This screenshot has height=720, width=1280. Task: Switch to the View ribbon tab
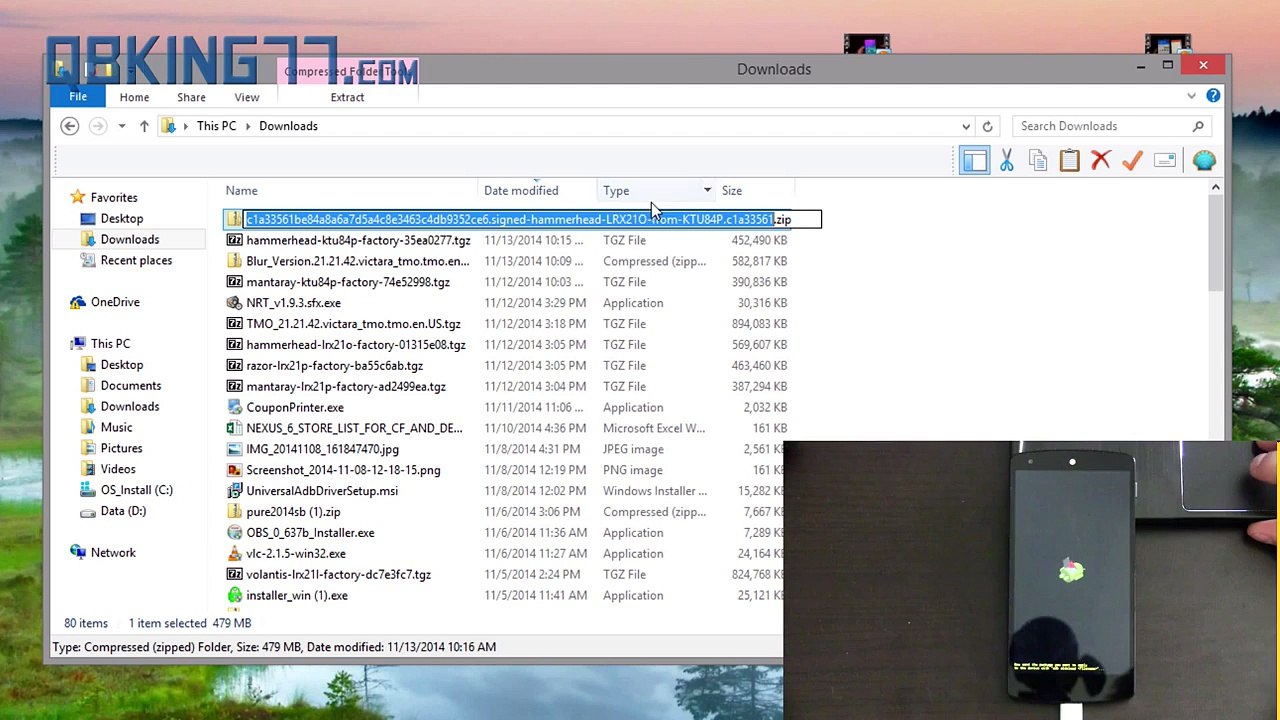pos(247,97)
